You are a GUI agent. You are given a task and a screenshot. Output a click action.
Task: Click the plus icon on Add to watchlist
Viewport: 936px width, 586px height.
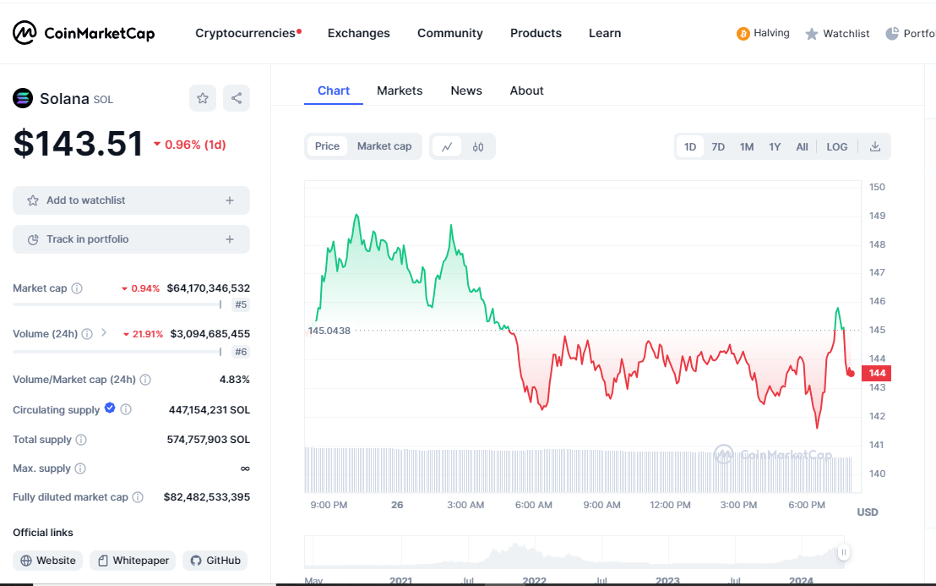pyautogui.click(x=230, y=201)
